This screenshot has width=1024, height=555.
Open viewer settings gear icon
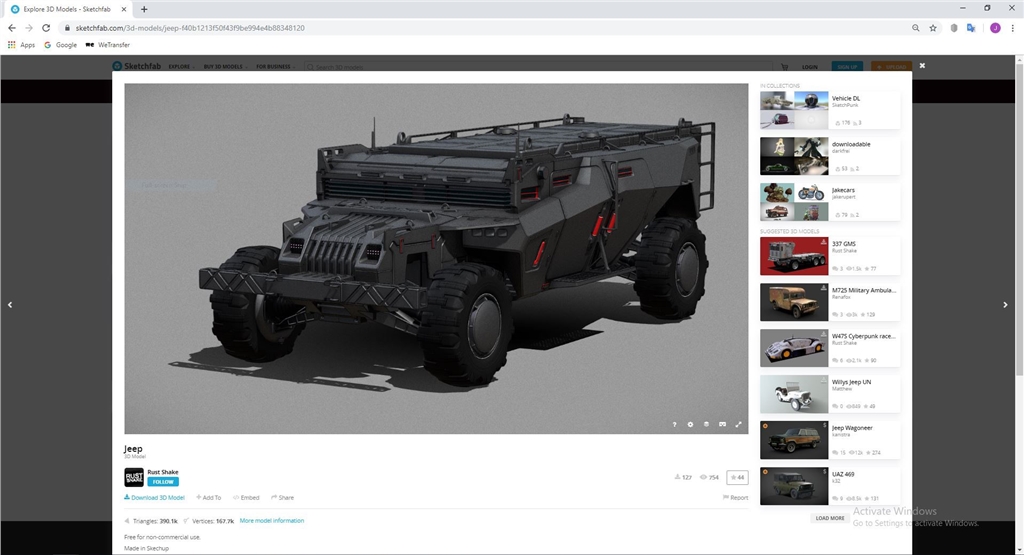click(690, 424)
